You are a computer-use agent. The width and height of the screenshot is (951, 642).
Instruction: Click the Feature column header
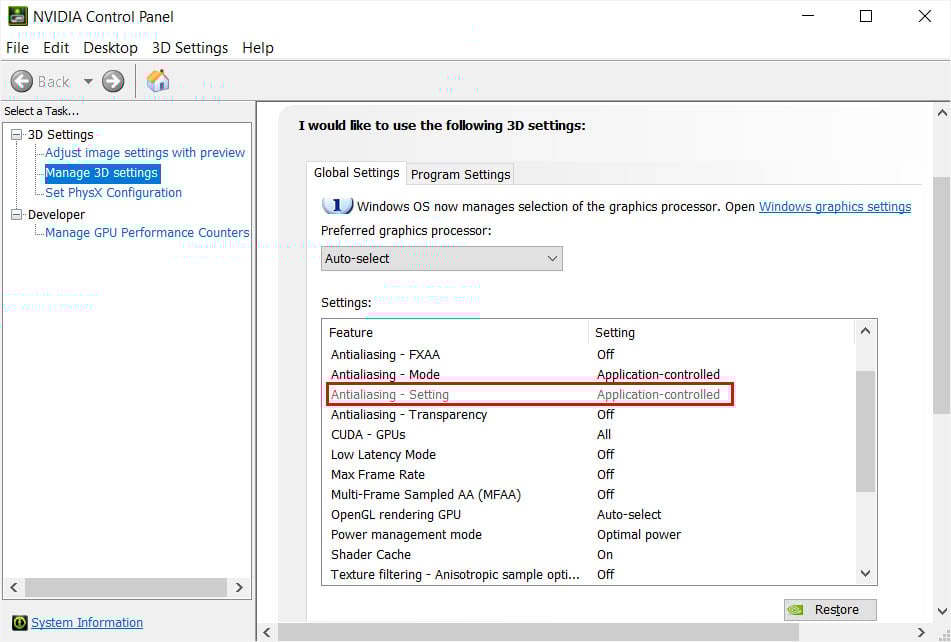pos(456,332)
